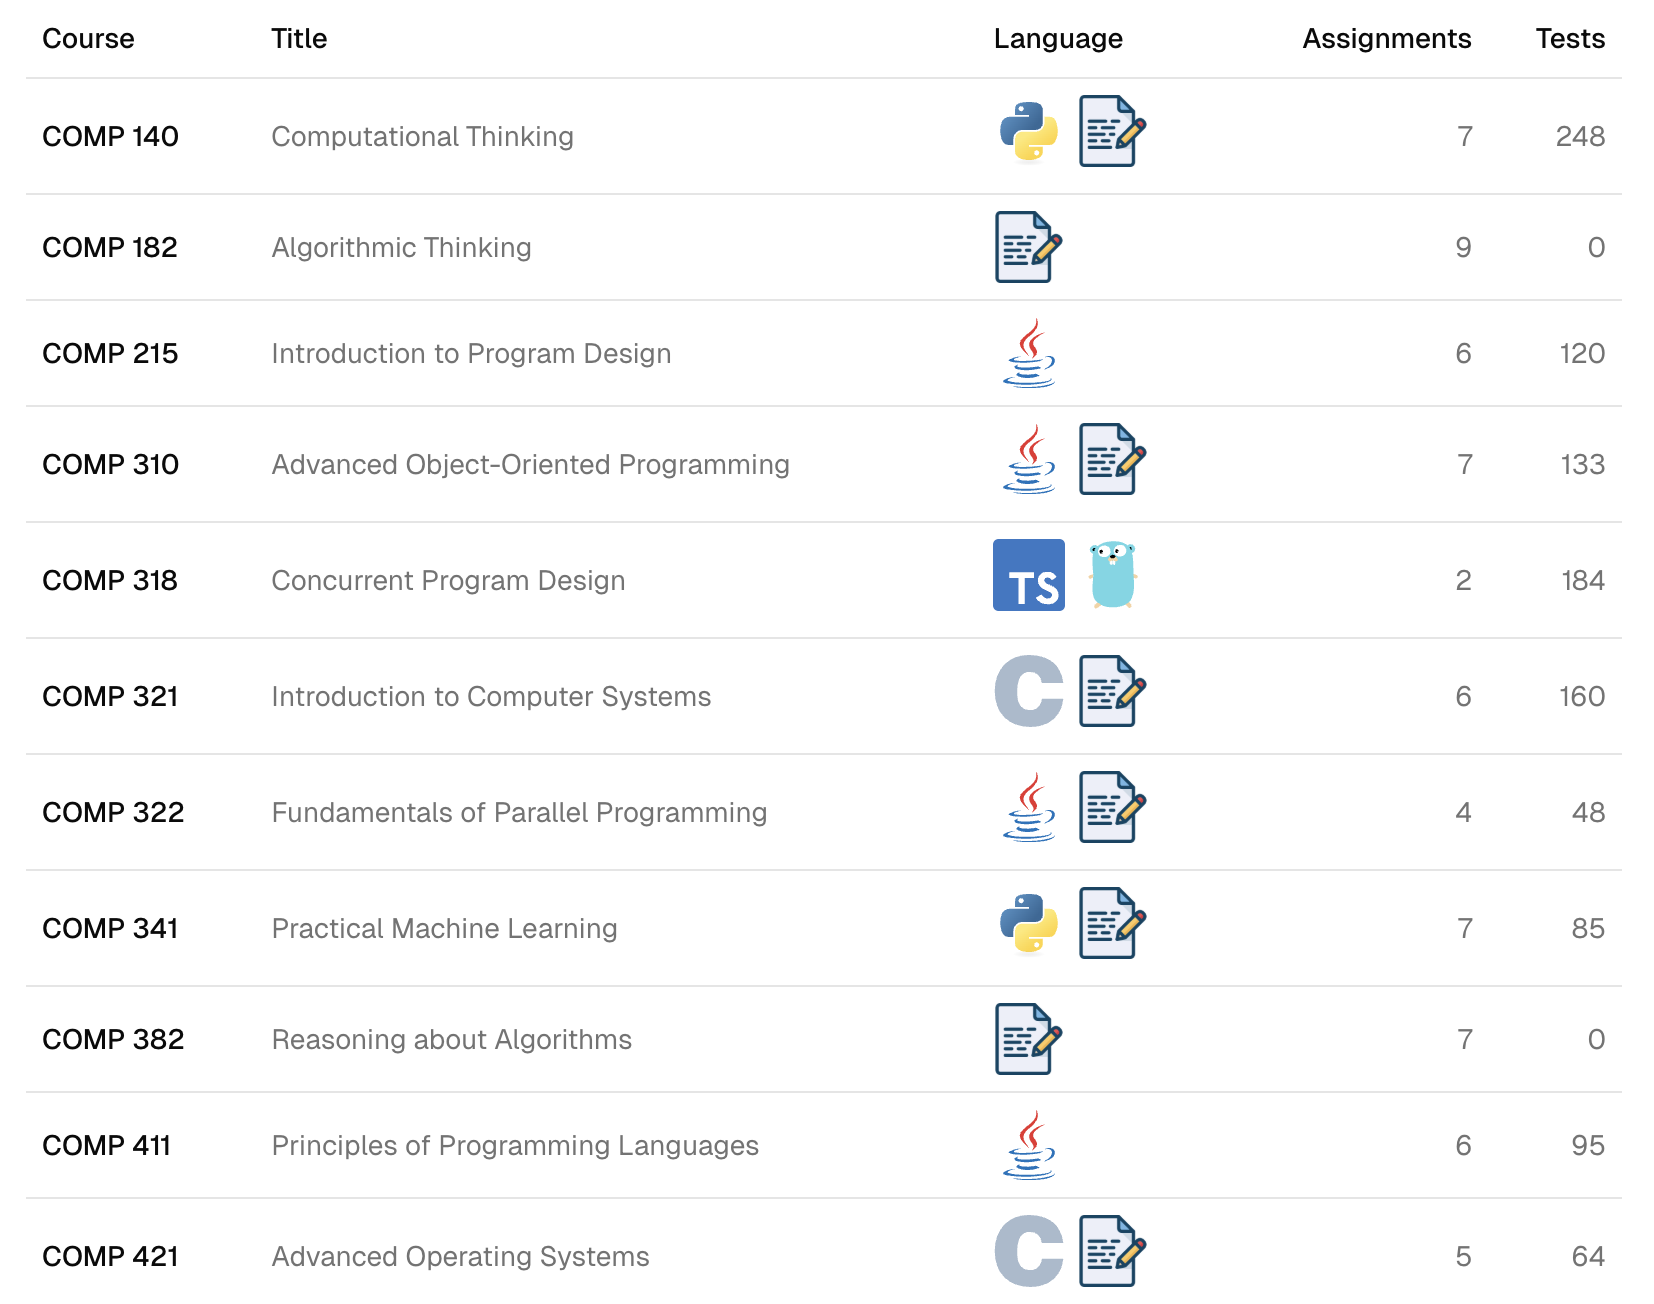This screenshot has width=1654, height=1304.
Task: Click the written-assignment icon for COMP 182
Action: [x=1028, y=247]
